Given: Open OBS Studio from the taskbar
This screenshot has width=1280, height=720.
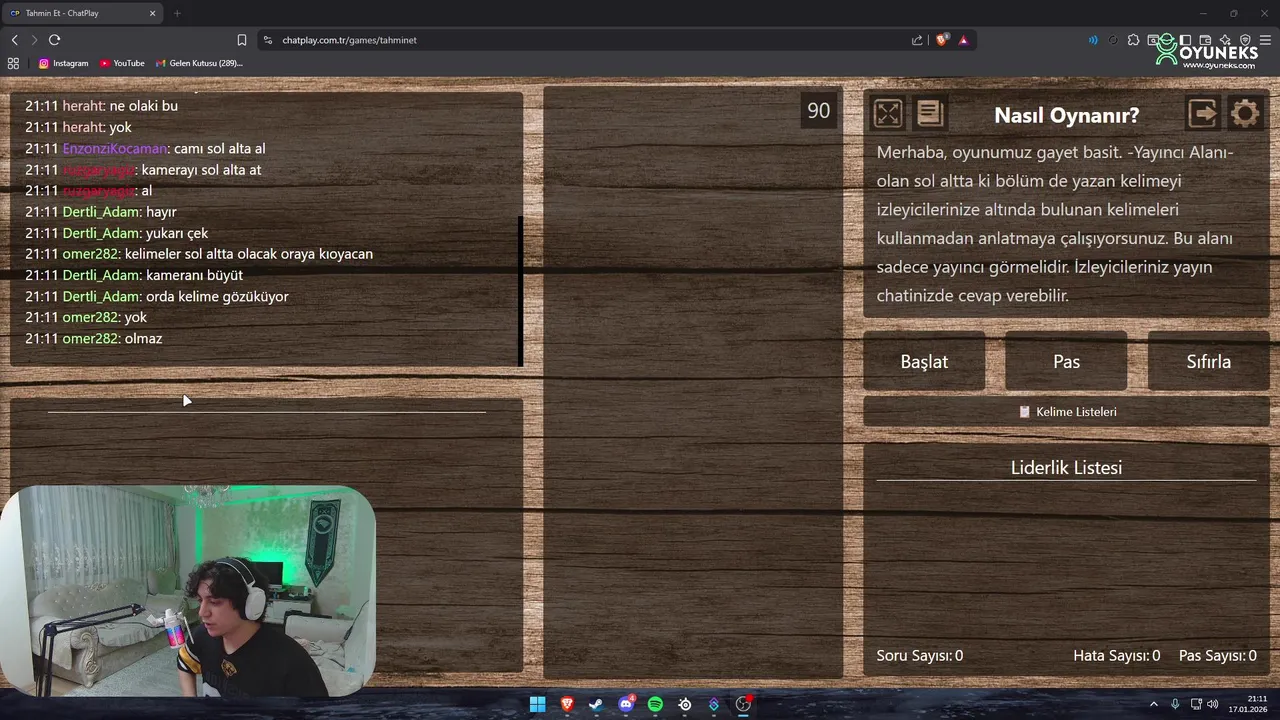Looking at the screenshot, I should pyautogui.click(x=743, y=704).
